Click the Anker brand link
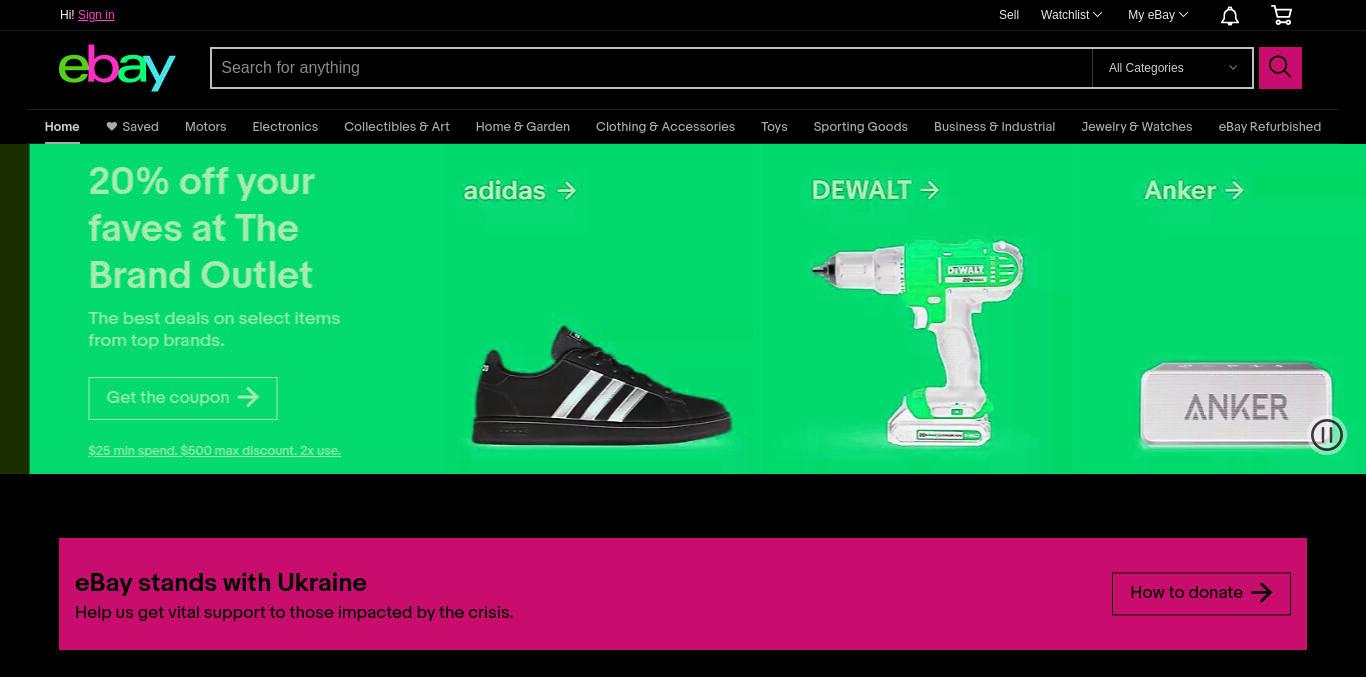 point(1194,190)
